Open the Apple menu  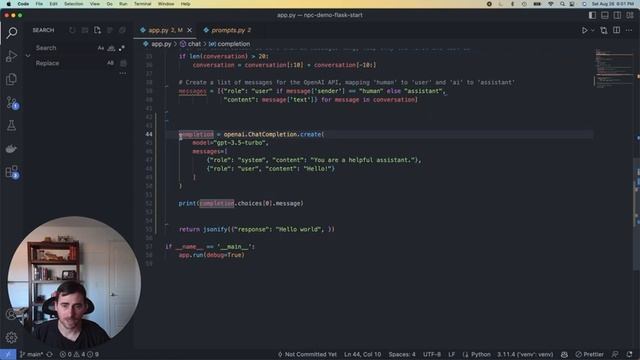coord(9,4)
